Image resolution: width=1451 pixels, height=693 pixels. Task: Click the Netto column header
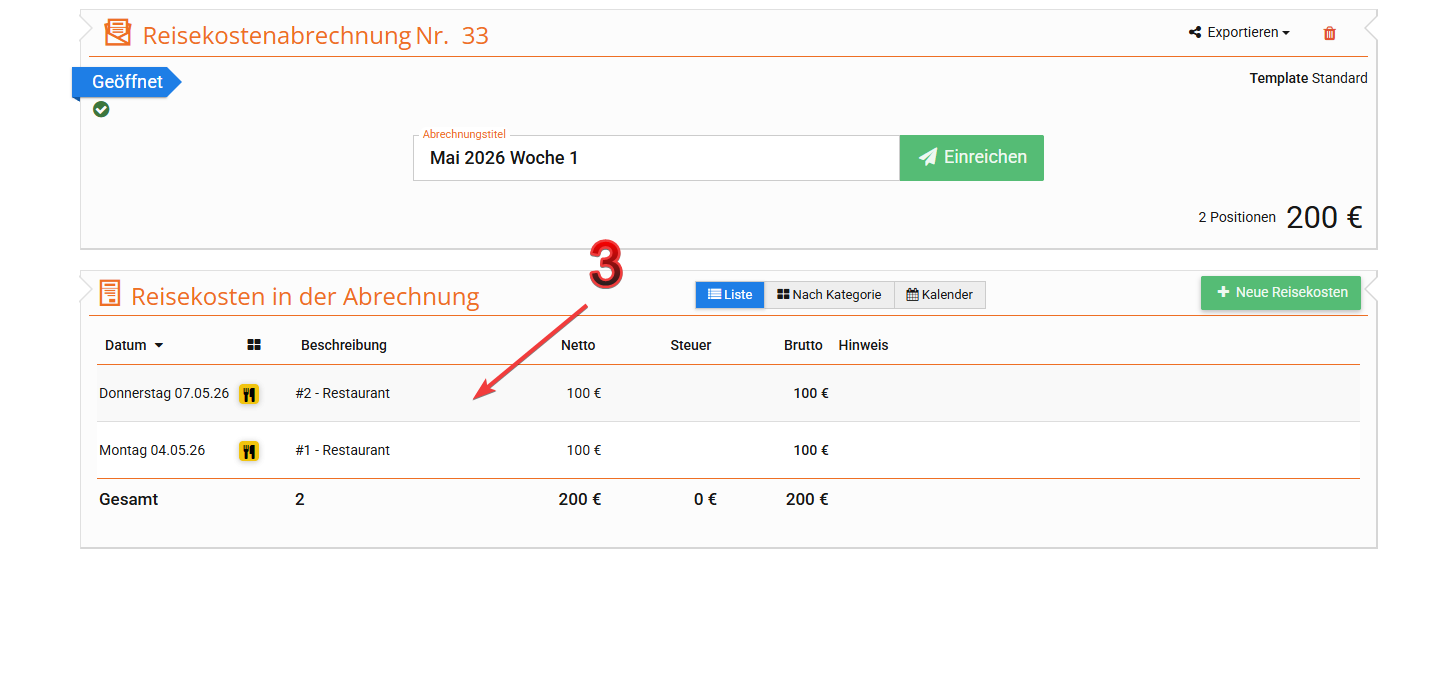coord(578,345)
